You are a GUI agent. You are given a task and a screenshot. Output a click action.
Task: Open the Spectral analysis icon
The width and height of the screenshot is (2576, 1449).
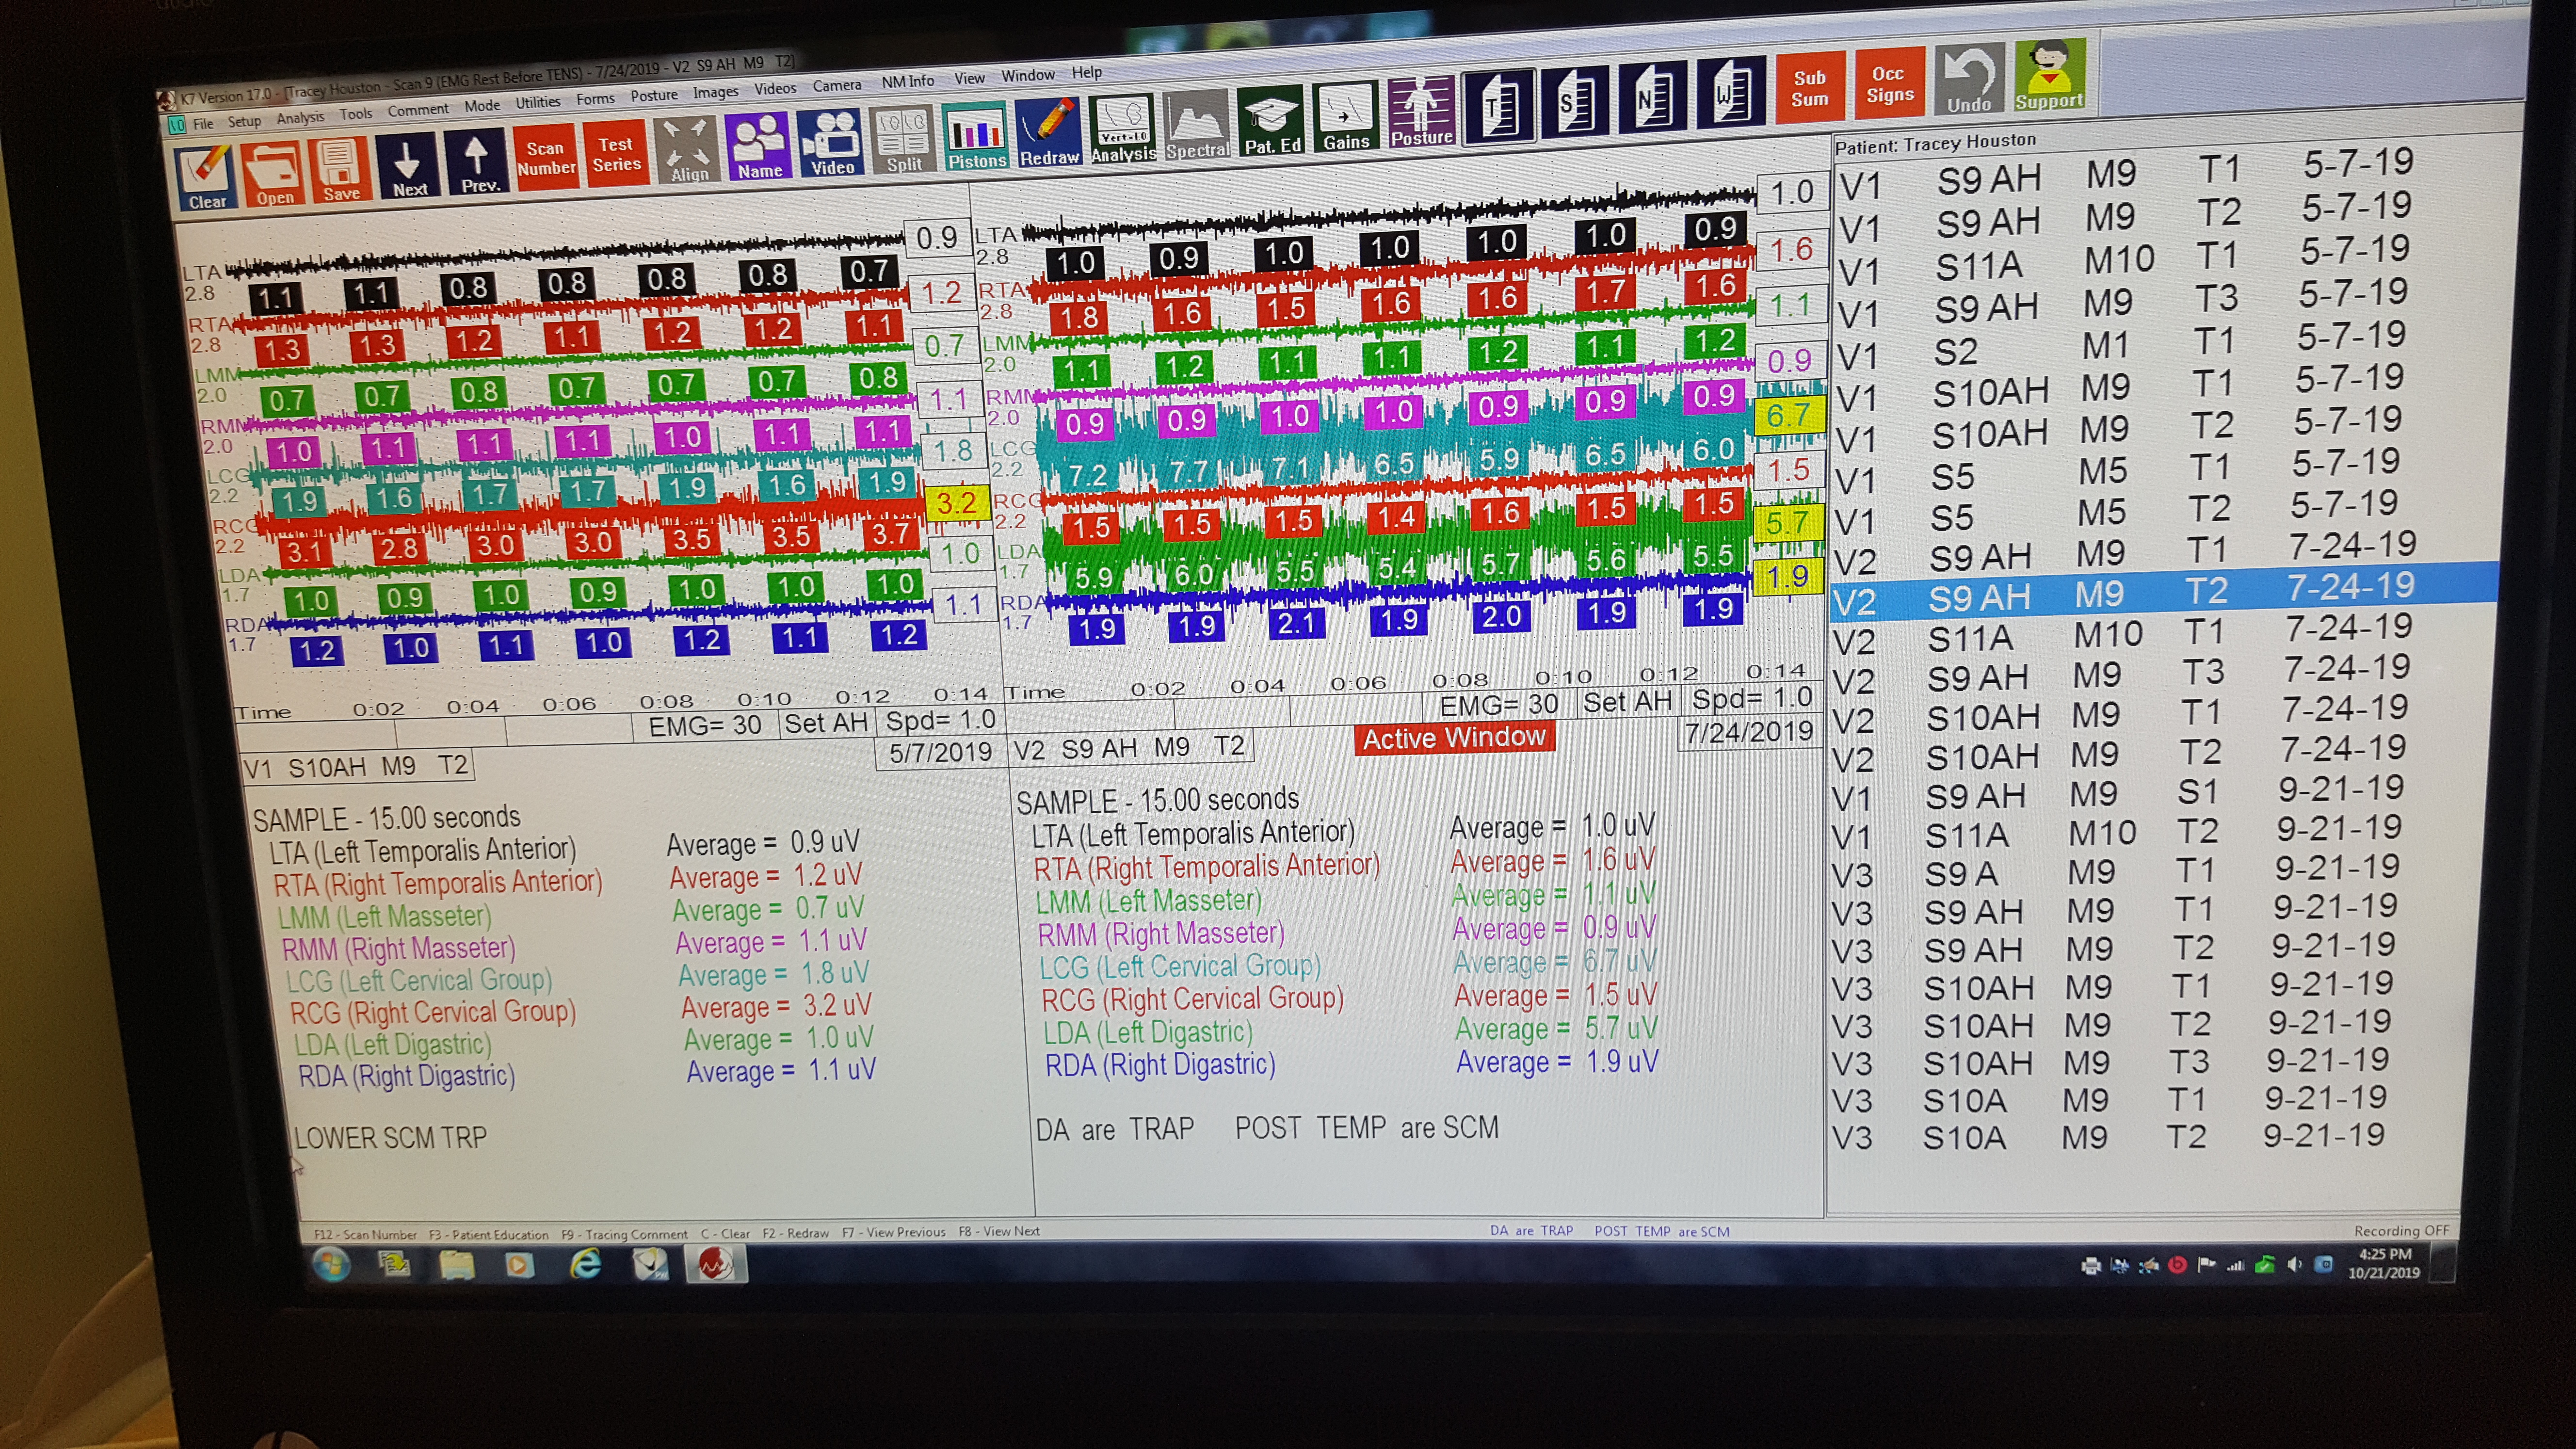click(1196, 125)
